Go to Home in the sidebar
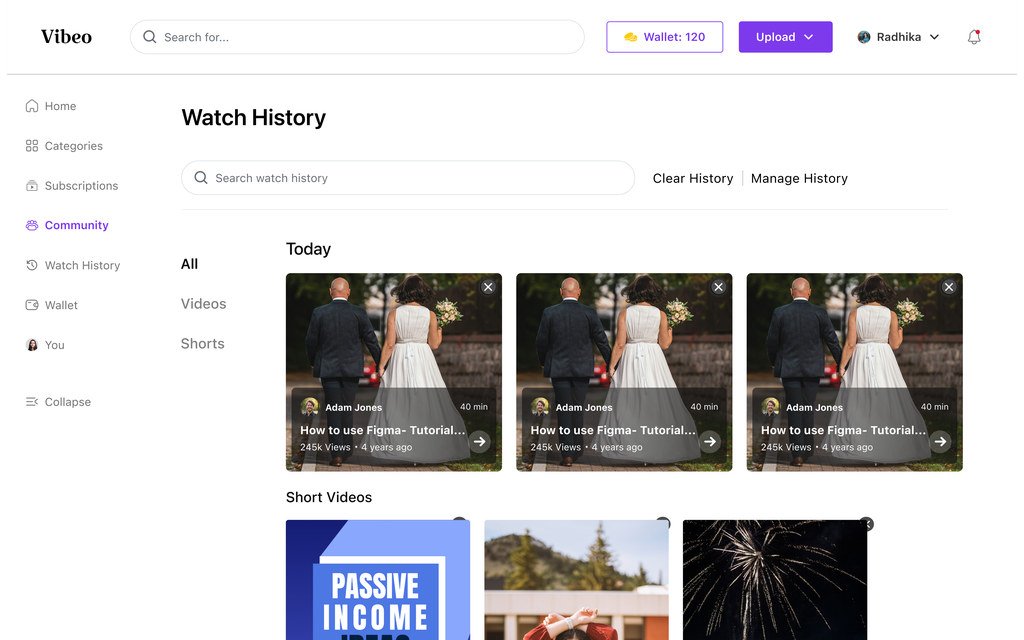This screenshot has width=1024, height=640. point(51,106)
